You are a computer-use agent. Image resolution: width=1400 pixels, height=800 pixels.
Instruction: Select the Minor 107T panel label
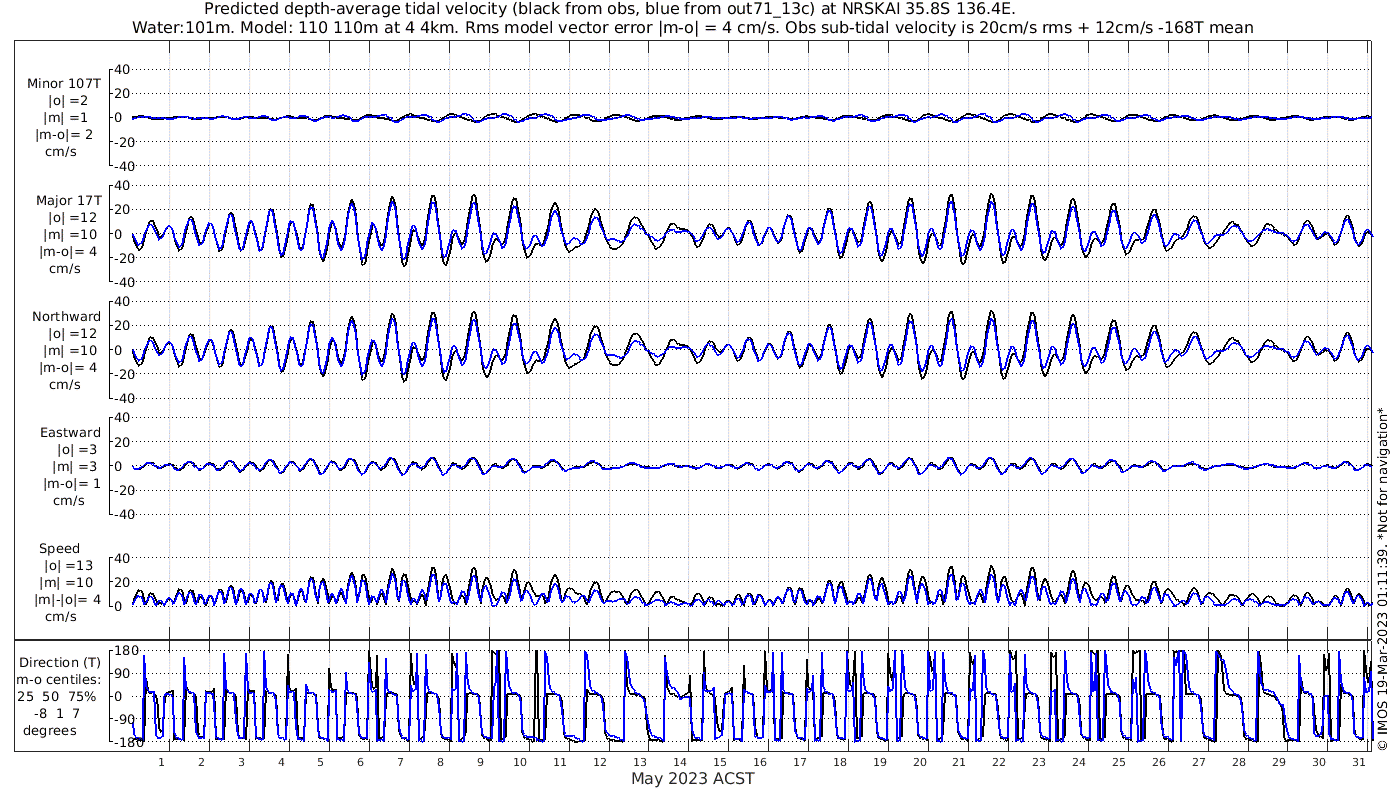(64, 84)
